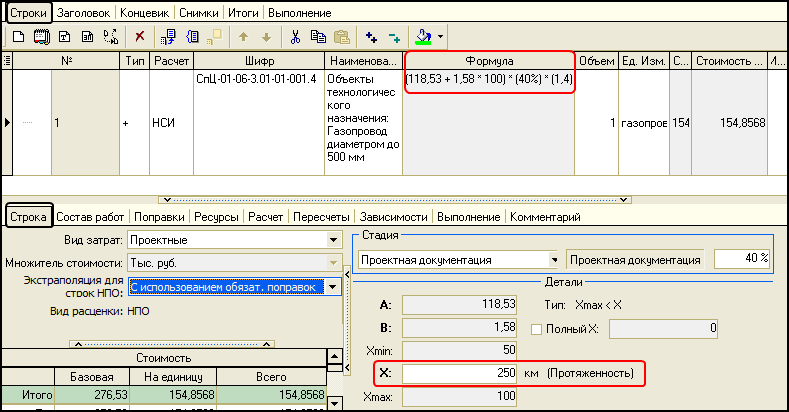Click the scissors cut icon
The width and height of the screenshot is (789, 412).
click(x=295, y=37)
